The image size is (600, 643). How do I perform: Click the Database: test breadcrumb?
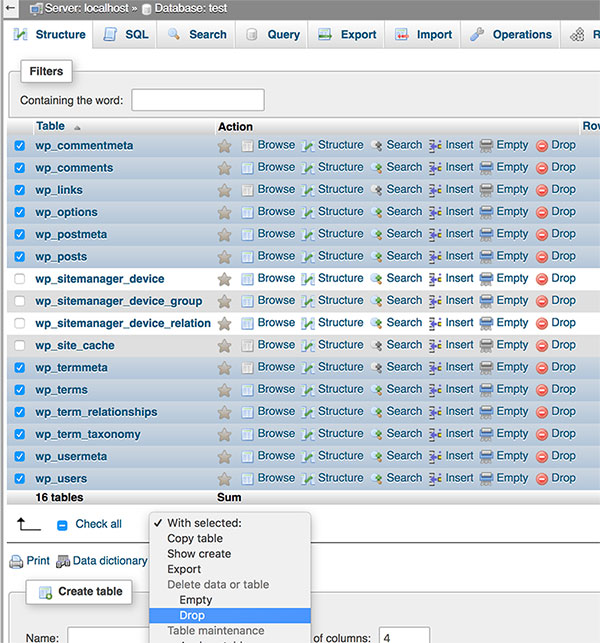(191, 8)
